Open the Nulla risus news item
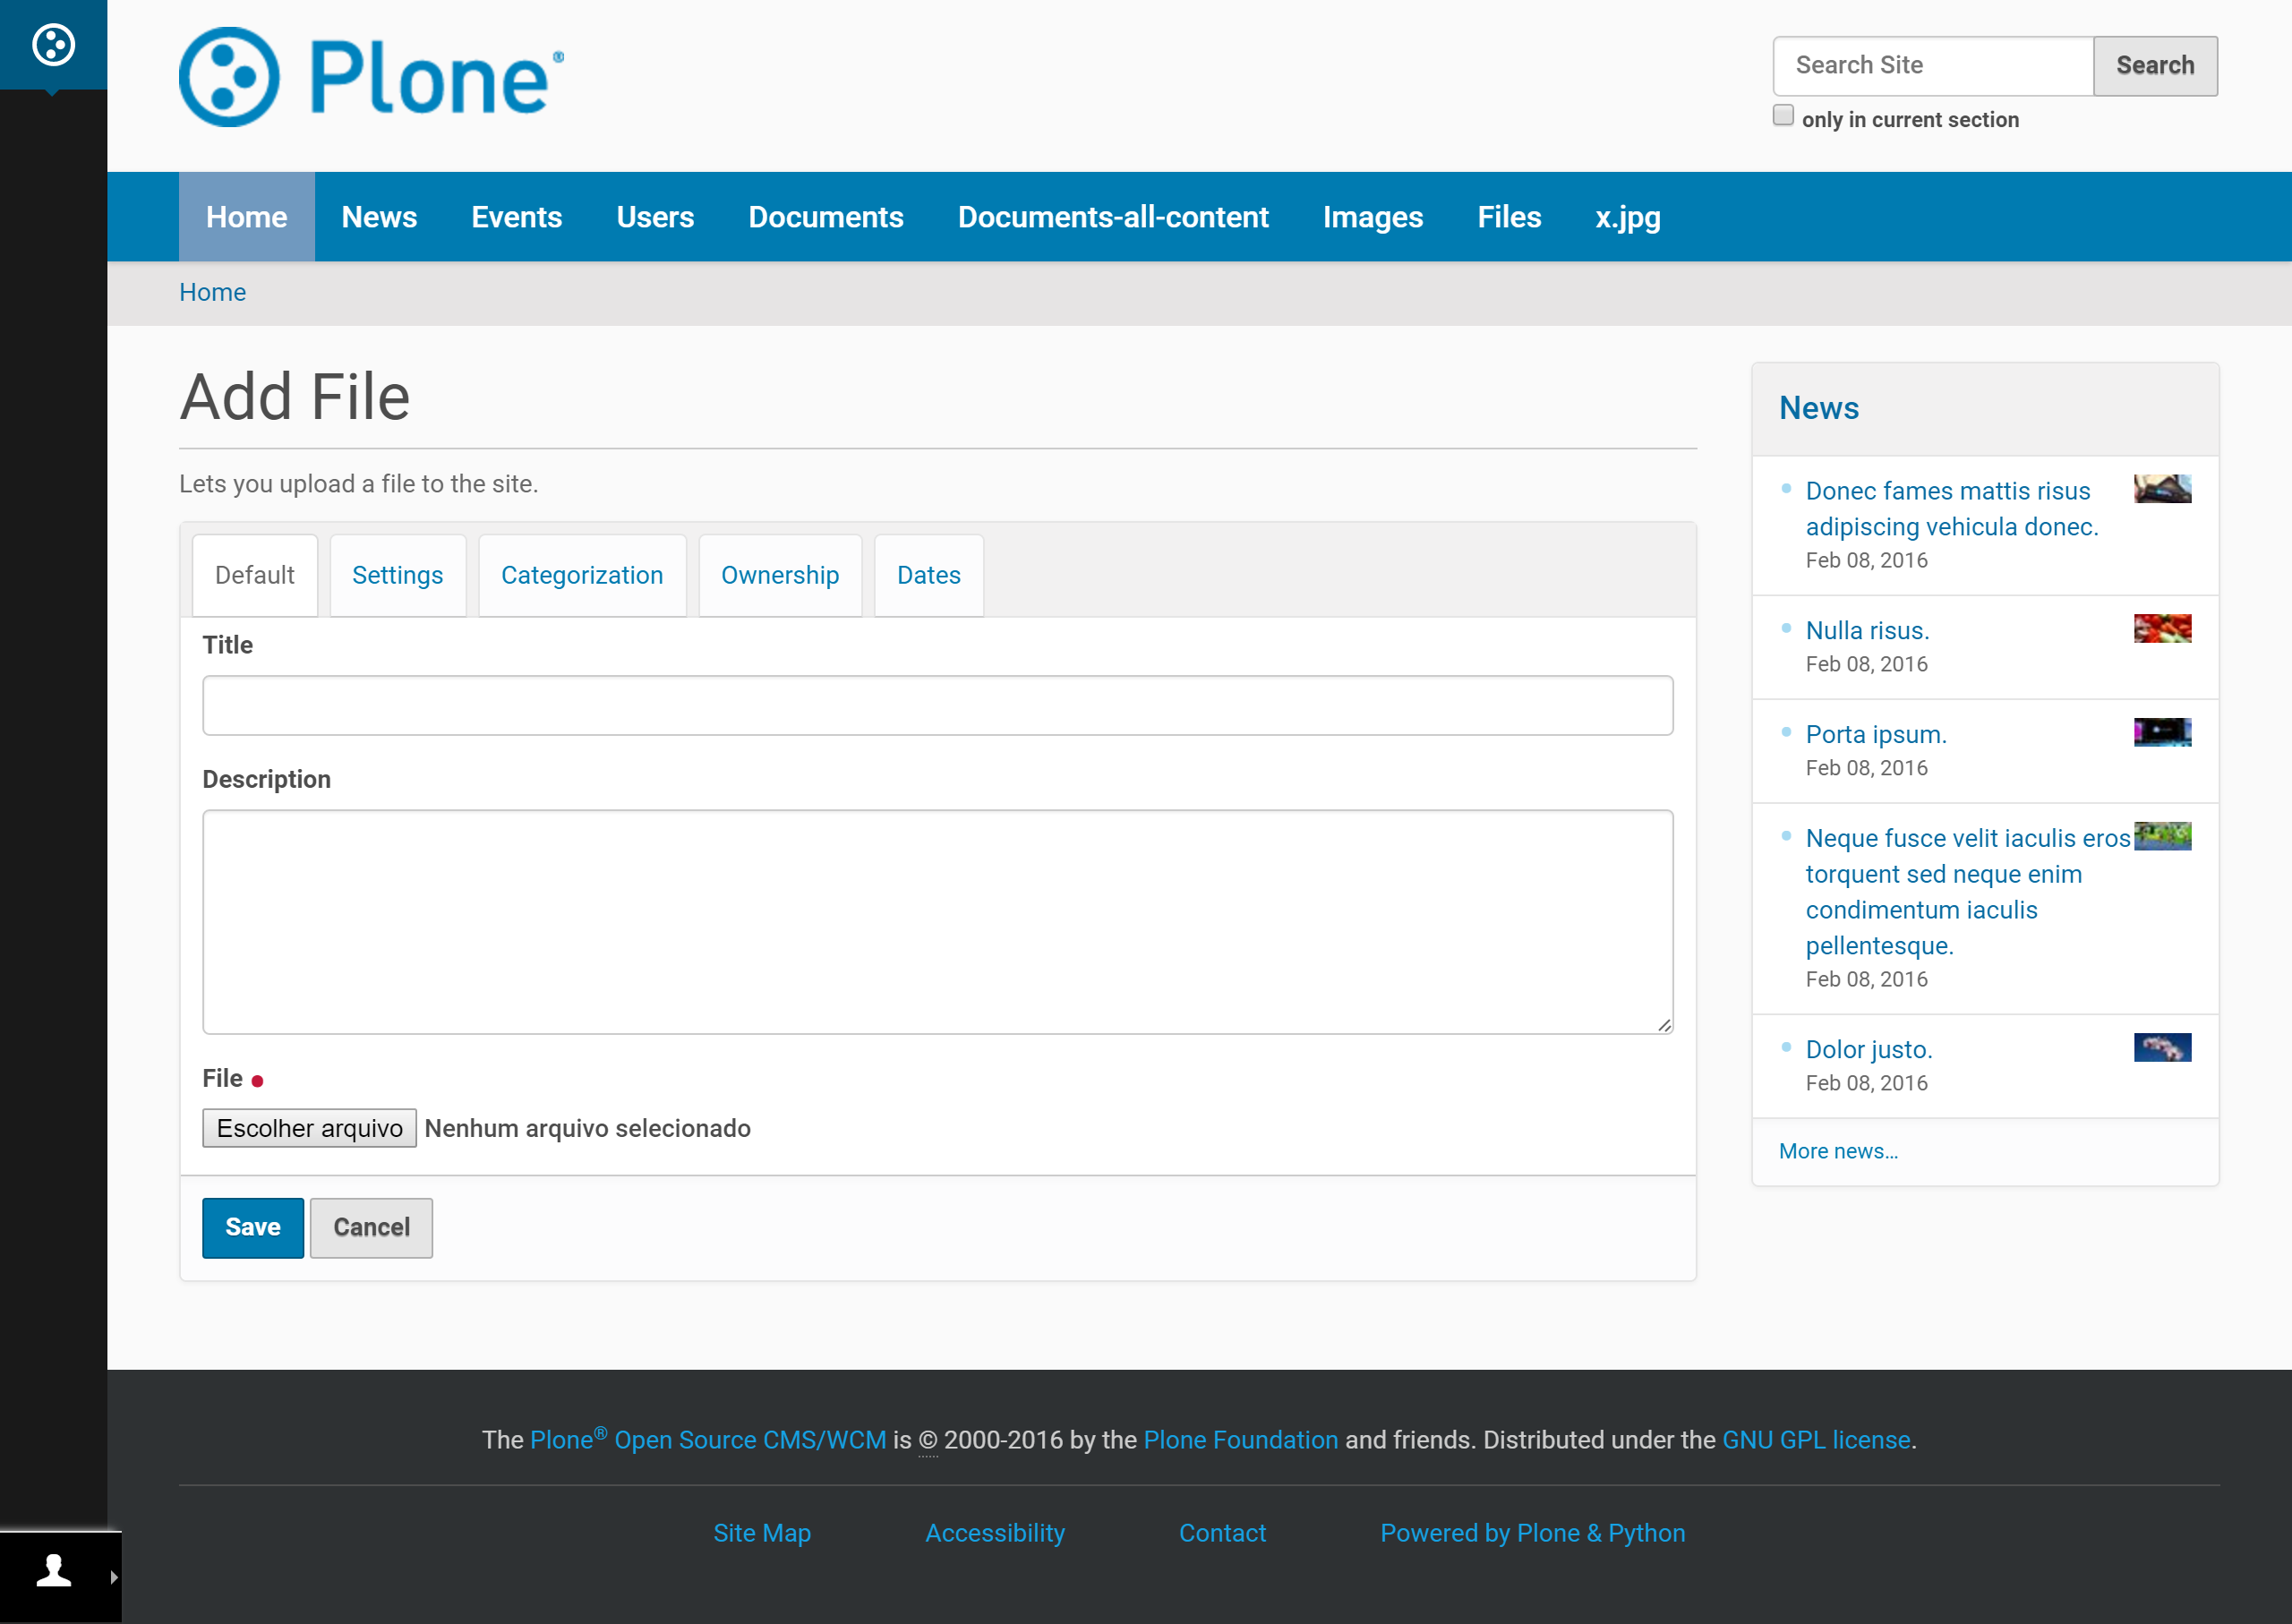The width and height of the screenshot is (2292, 1624). pos(1867,631)
